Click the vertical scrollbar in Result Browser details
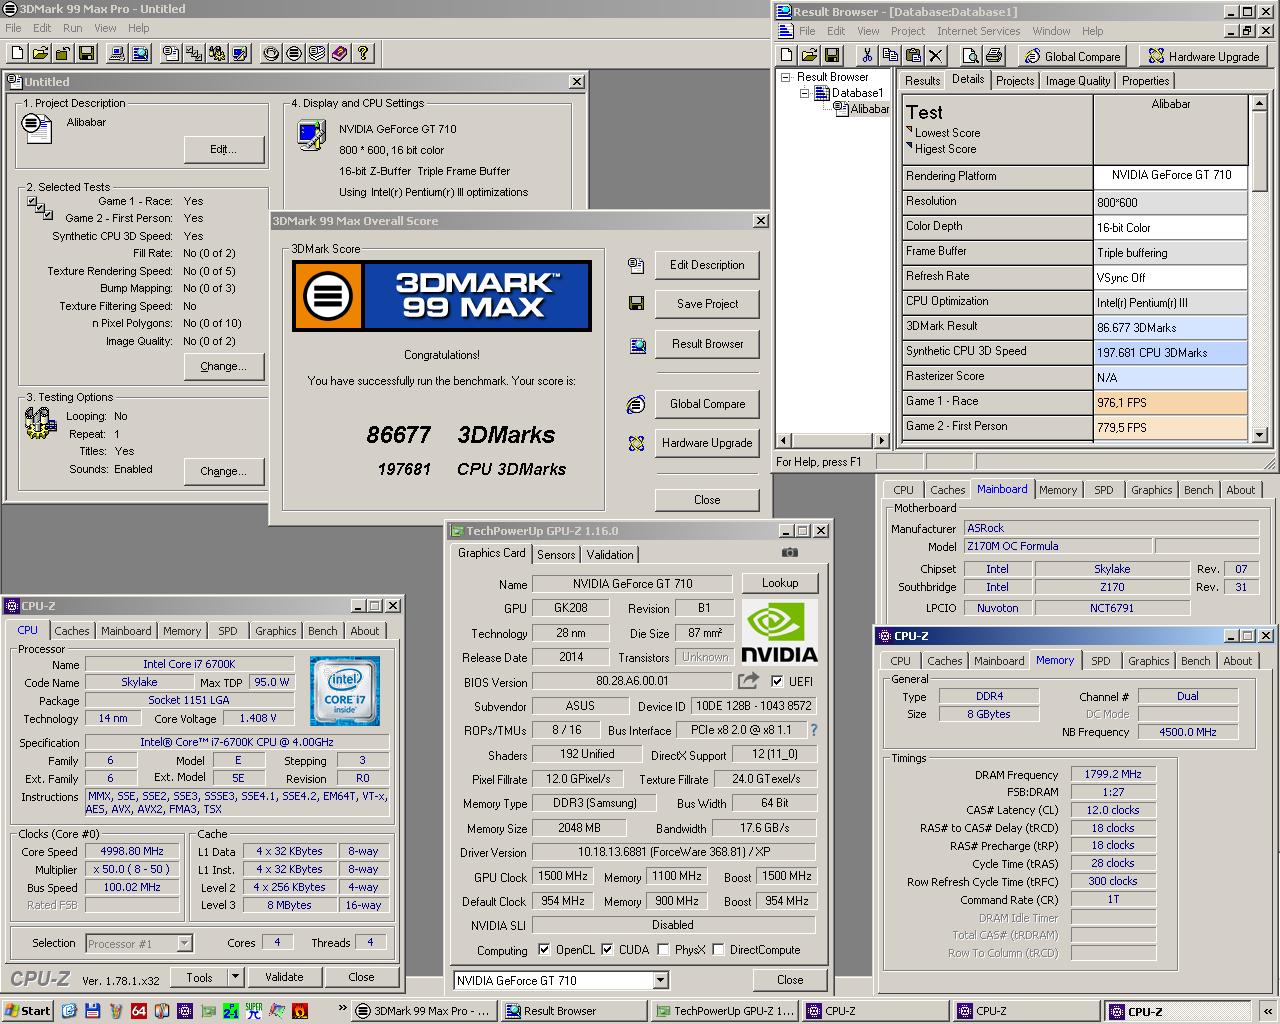 (1260, 270)
